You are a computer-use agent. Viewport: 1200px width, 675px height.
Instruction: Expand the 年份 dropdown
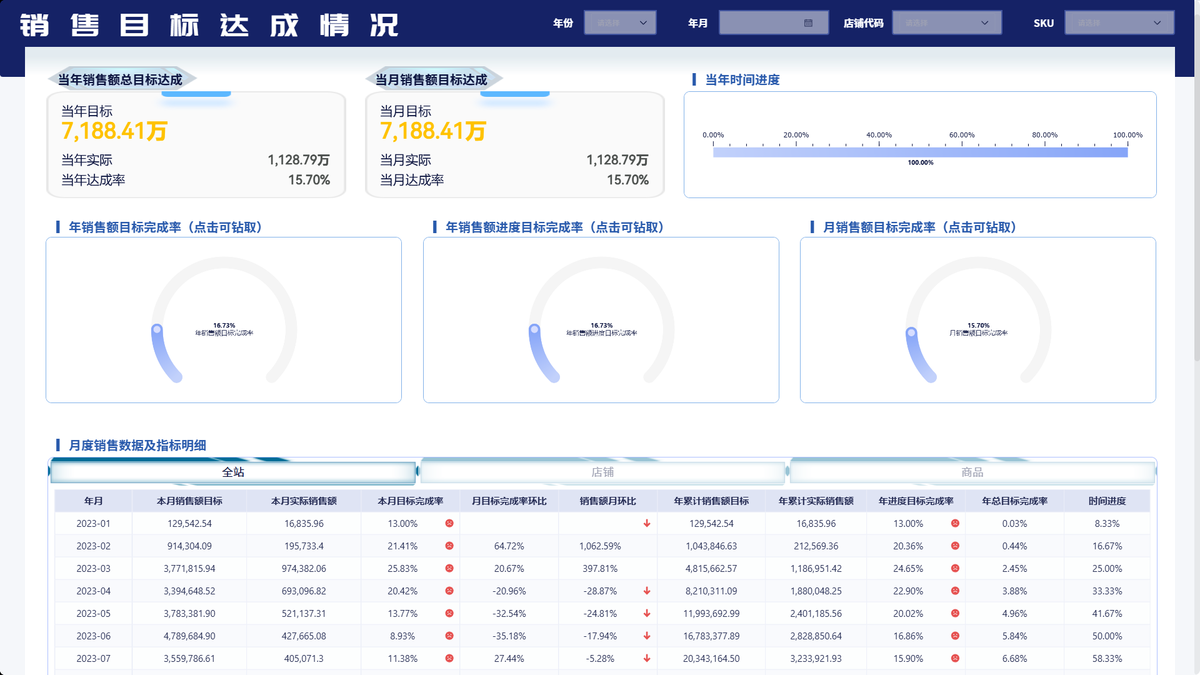pyautogui.click(x=620, y=22)
